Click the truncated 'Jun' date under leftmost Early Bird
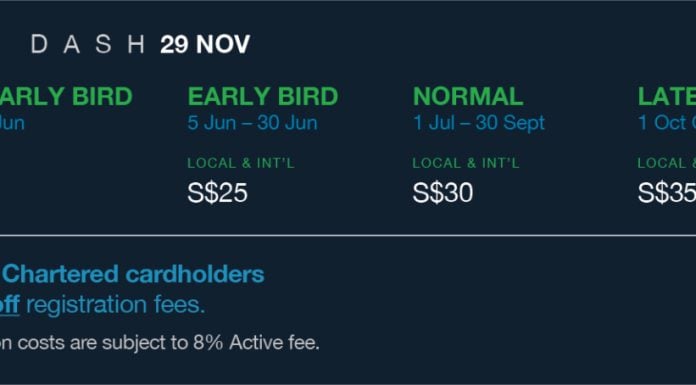Viewport: 696px width, 385px height. [12, 123]
